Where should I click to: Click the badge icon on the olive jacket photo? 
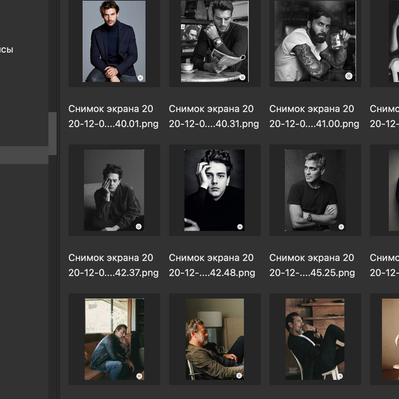coord(239,376)
